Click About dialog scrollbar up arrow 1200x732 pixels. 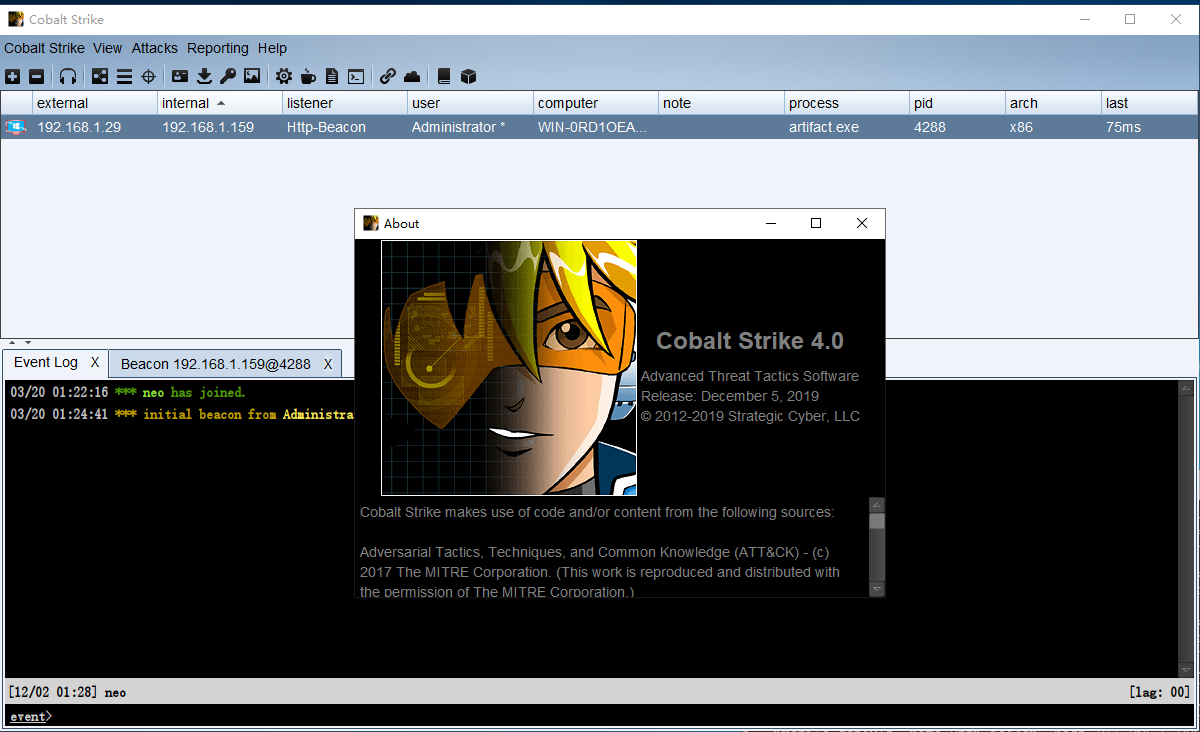pos(877,505)
